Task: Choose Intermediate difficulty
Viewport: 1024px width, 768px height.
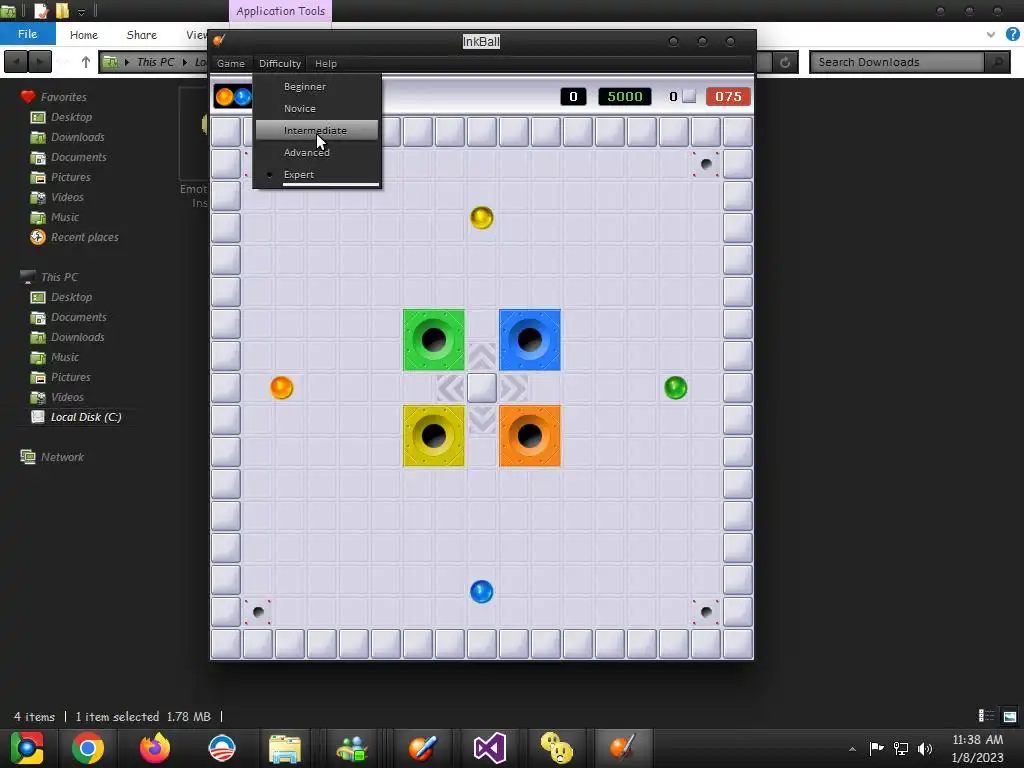Action: pos(317,130)
